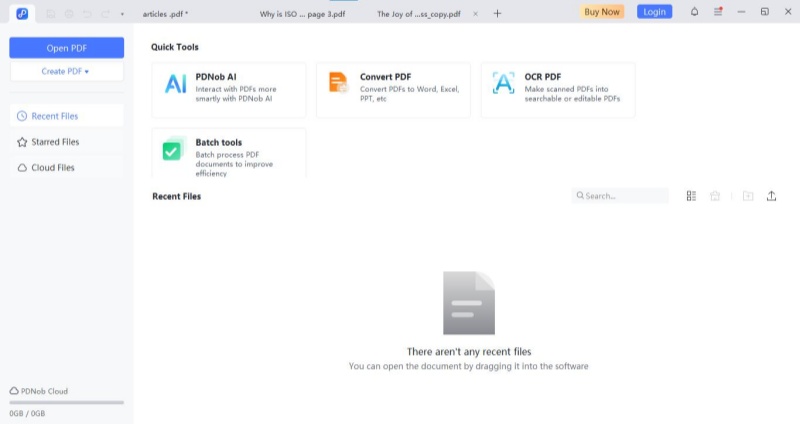The height and width of the screenshot is (424, 800).
Task: Click the undo arrow icon
Action: point(87,14)
